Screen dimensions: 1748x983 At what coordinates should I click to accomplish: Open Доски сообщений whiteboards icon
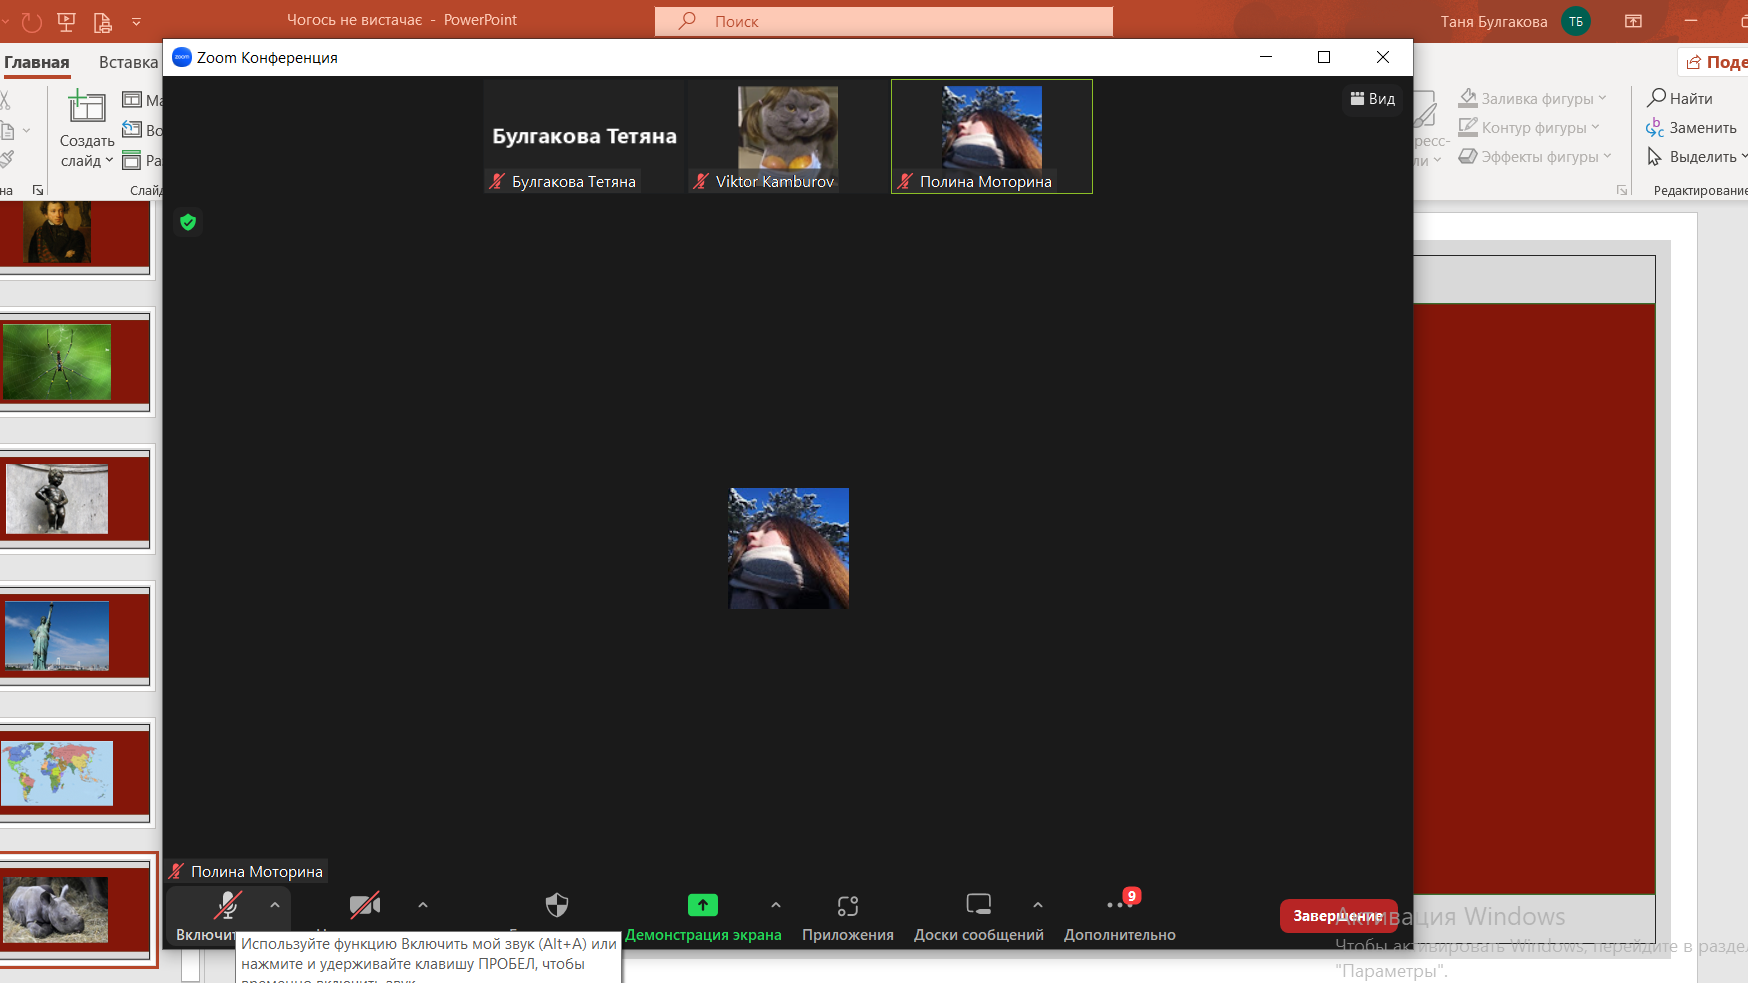(979, 905)
